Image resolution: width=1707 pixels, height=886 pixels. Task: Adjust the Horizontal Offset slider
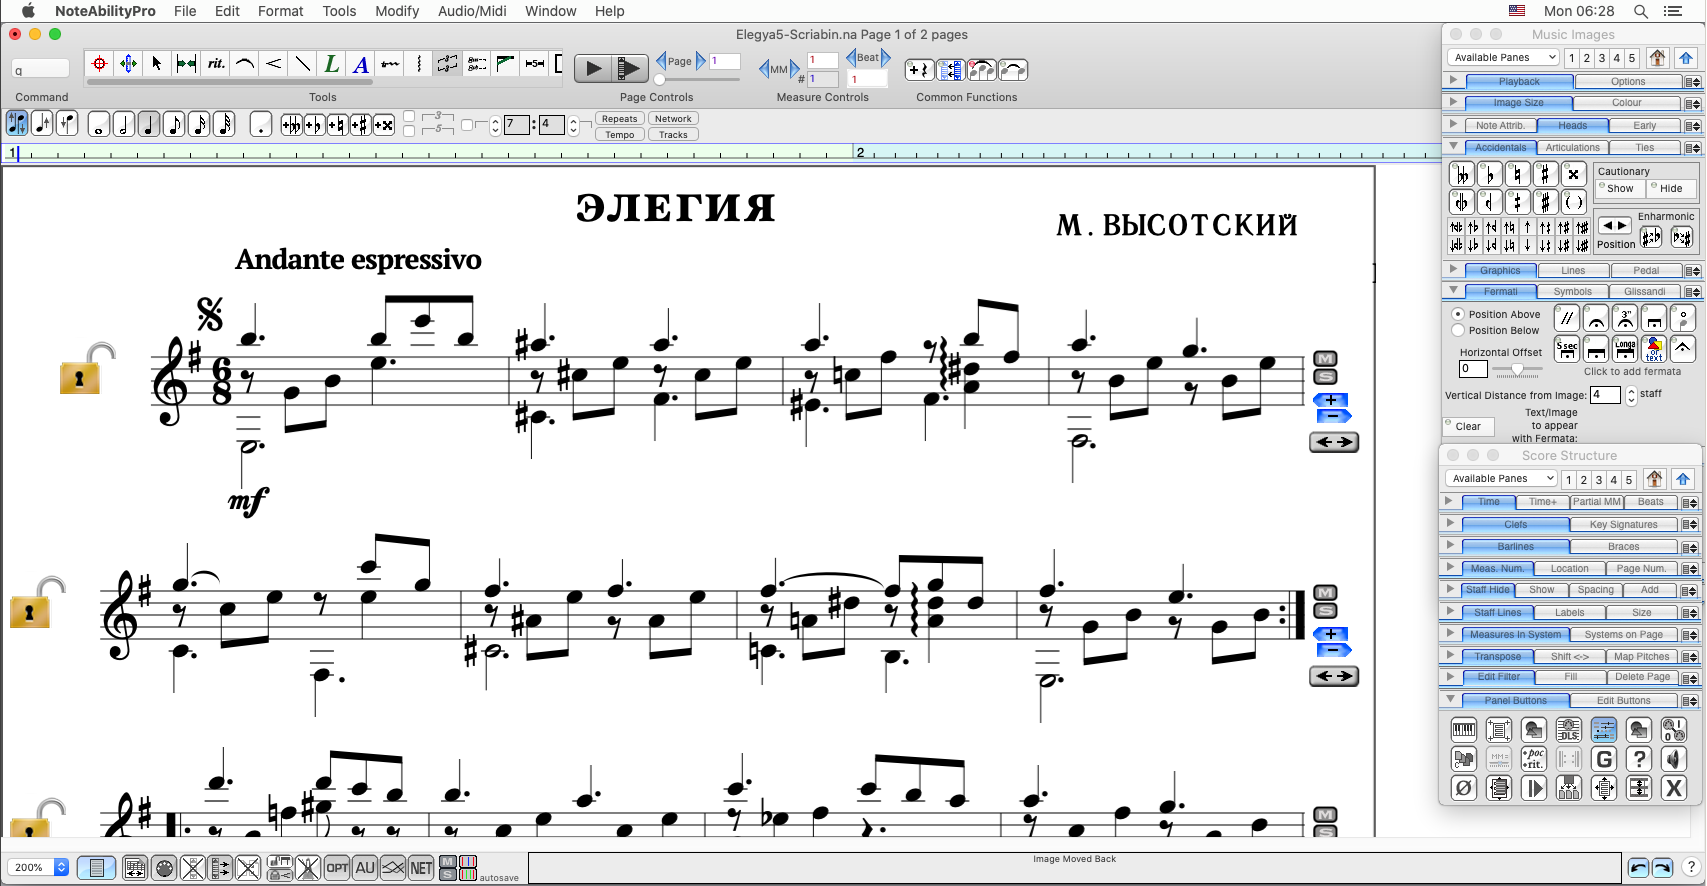(1517, 370)
